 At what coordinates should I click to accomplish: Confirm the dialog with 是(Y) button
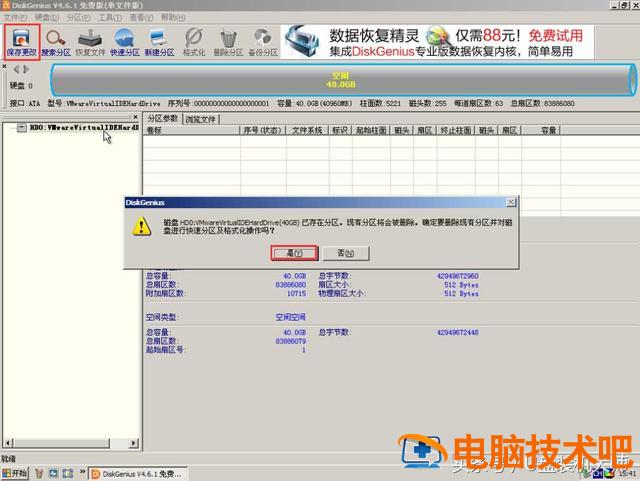294,253
